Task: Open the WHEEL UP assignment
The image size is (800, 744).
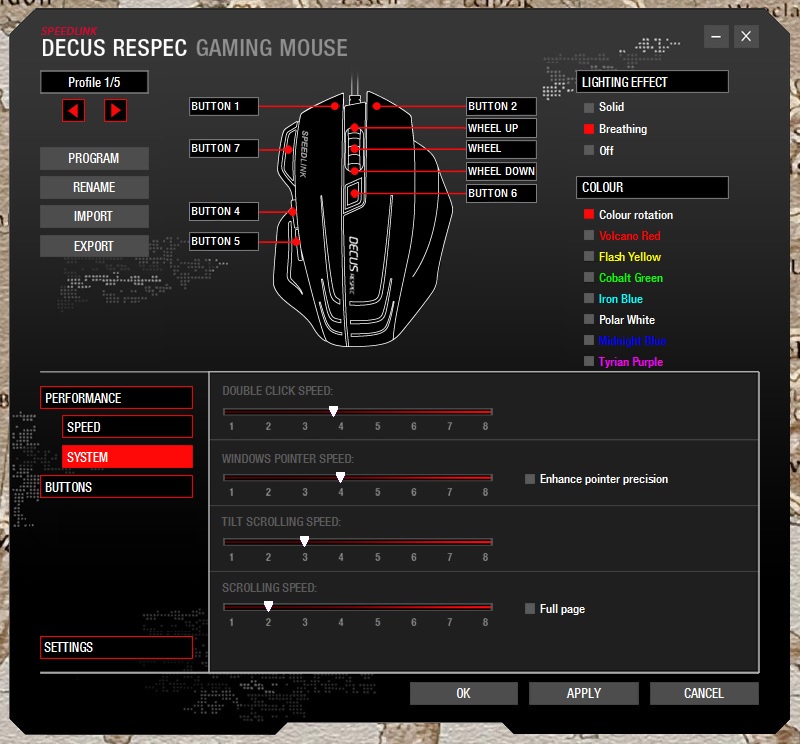Action: tap(501, 128)
